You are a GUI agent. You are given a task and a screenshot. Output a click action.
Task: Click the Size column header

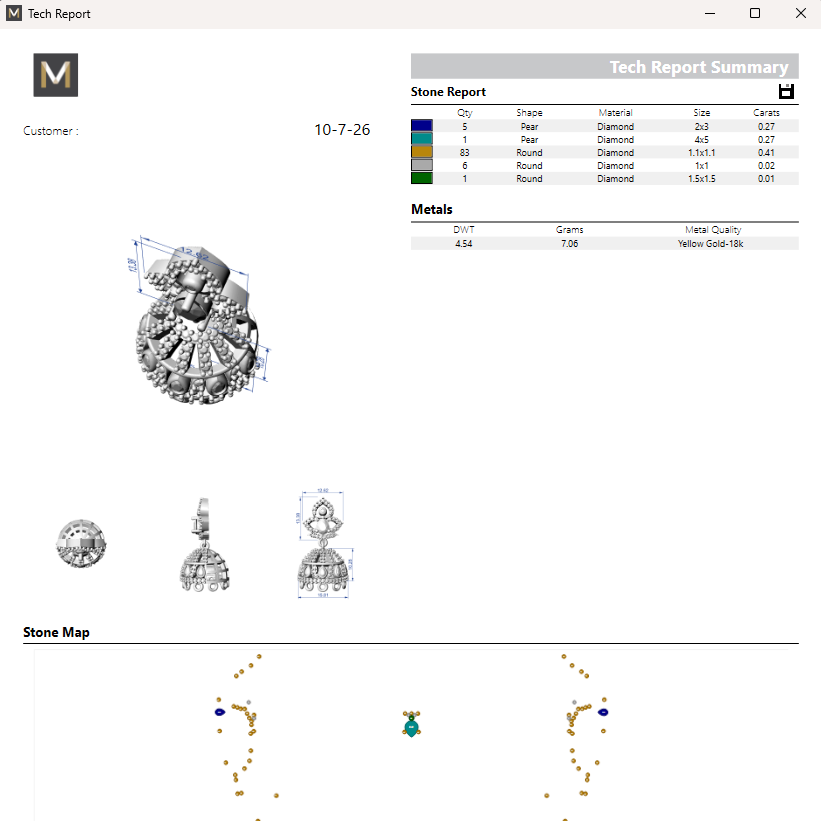pyautogui.click(x=702, y=113)
